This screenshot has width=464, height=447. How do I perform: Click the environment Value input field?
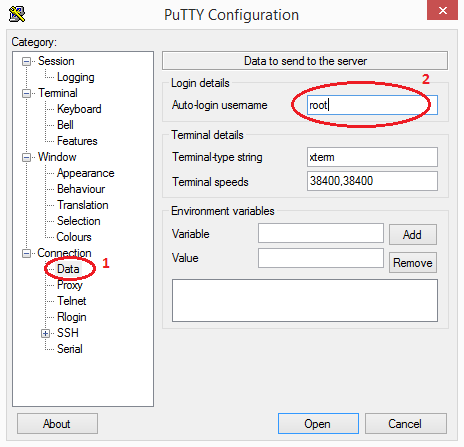(x=321, y=258)
